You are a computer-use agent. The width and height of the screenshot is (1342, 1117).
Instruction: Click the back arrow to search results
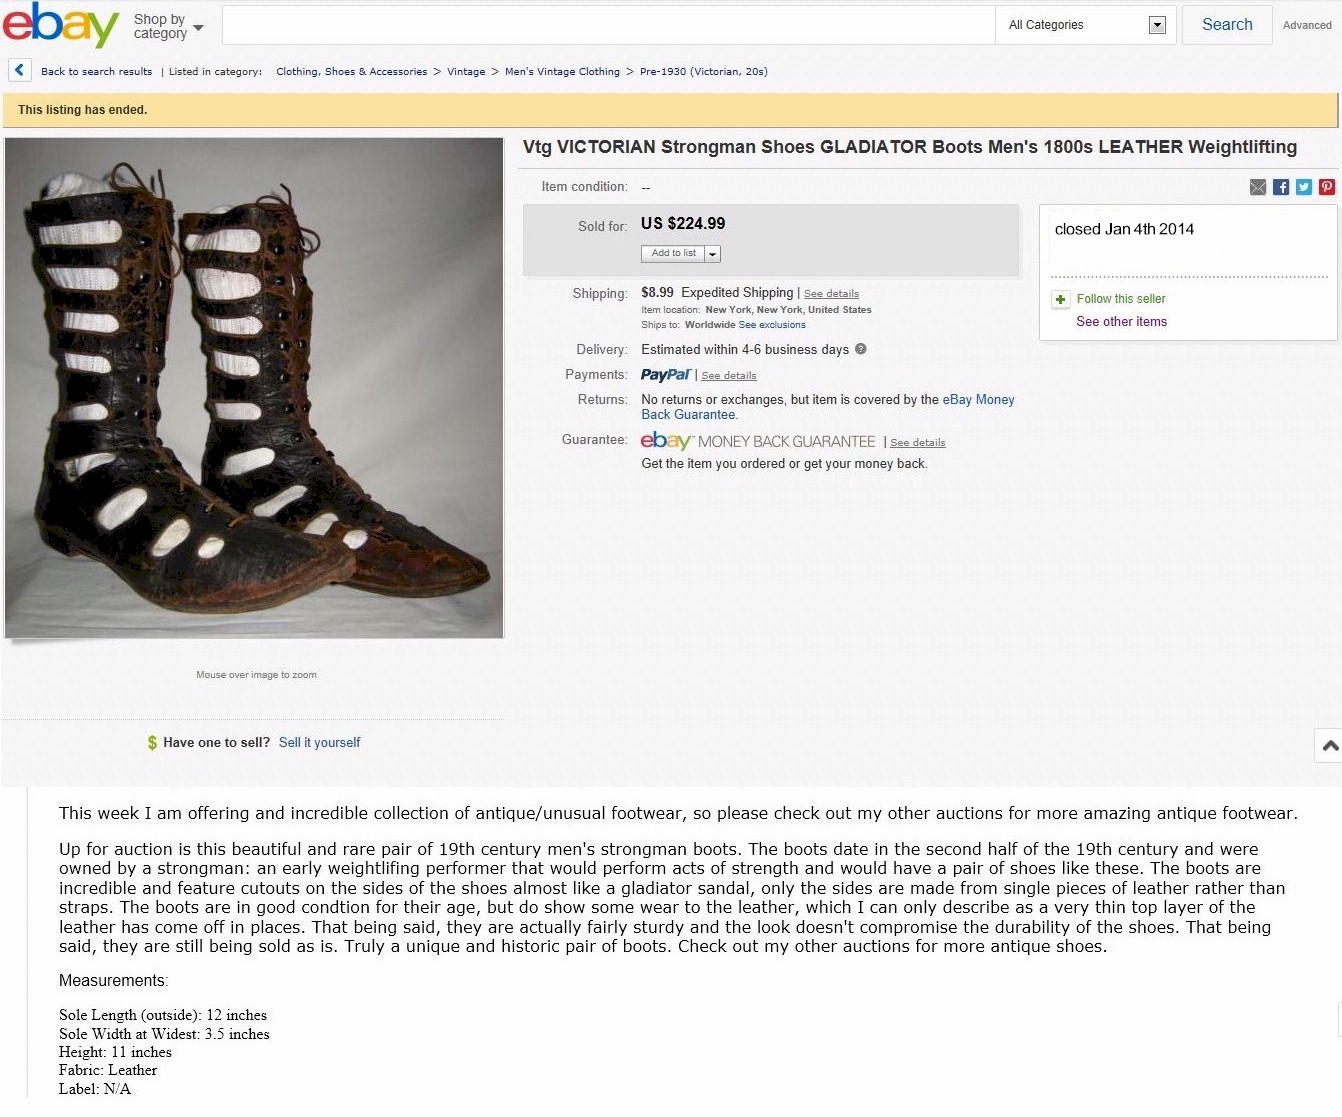(19, 71)
